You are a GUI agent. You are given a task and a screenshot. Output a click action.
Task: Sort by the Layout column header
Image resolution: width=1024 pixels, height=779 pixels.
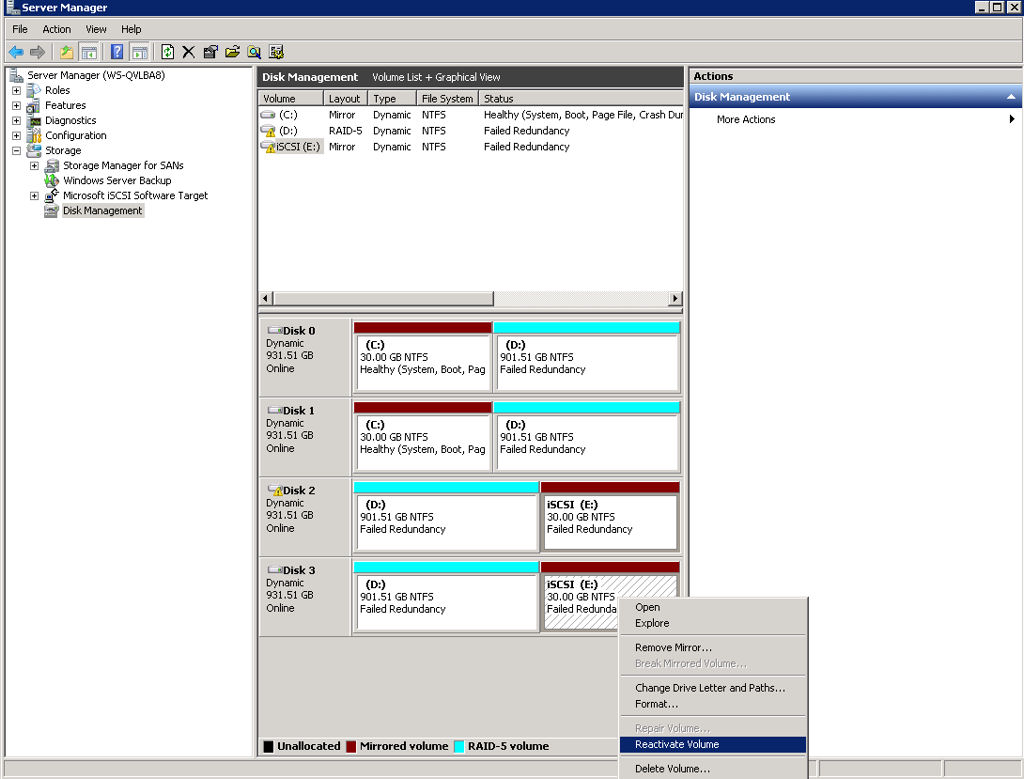coord(345,99)
